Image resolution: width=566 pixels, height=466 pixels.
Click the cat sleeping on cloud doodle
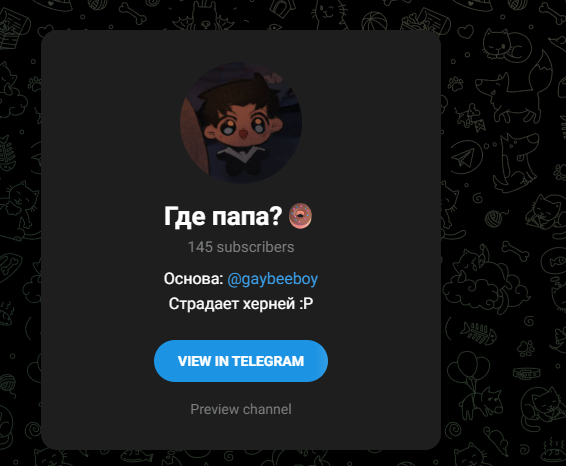[484, 280]
